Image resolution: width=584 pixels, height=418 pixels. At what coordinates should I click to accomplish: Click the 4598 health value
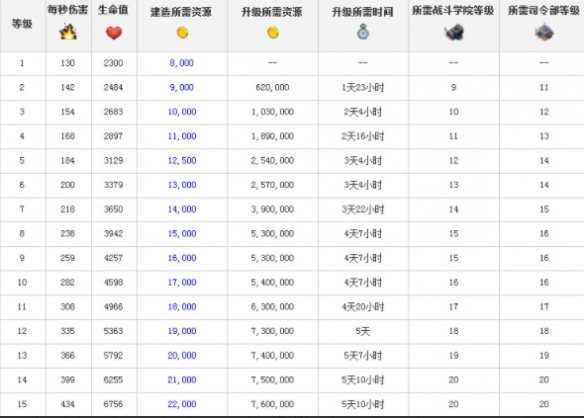pyautogui.click(x=113, y=282)
